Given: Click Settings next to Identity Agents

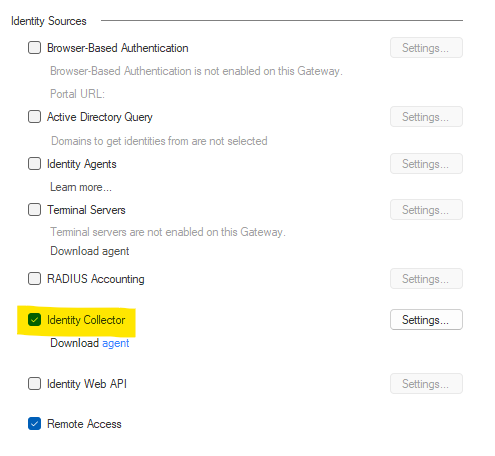Looking at the screenshot, I should point(426,164).
